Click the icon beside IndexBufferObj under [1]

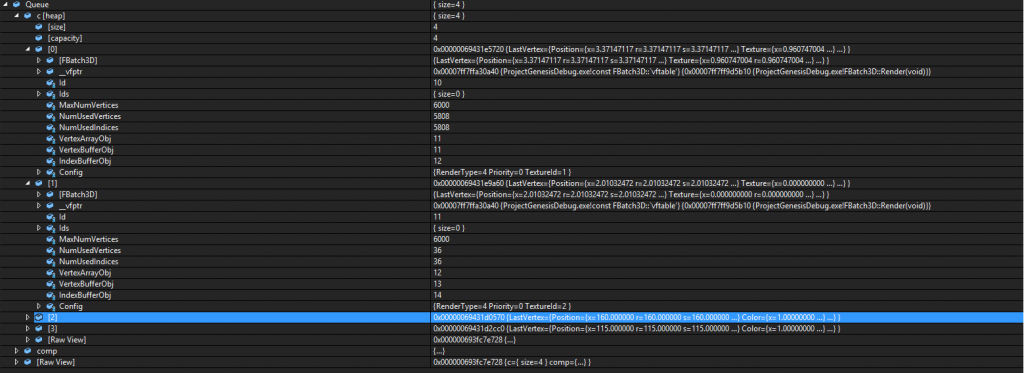(x=50, y=295)
